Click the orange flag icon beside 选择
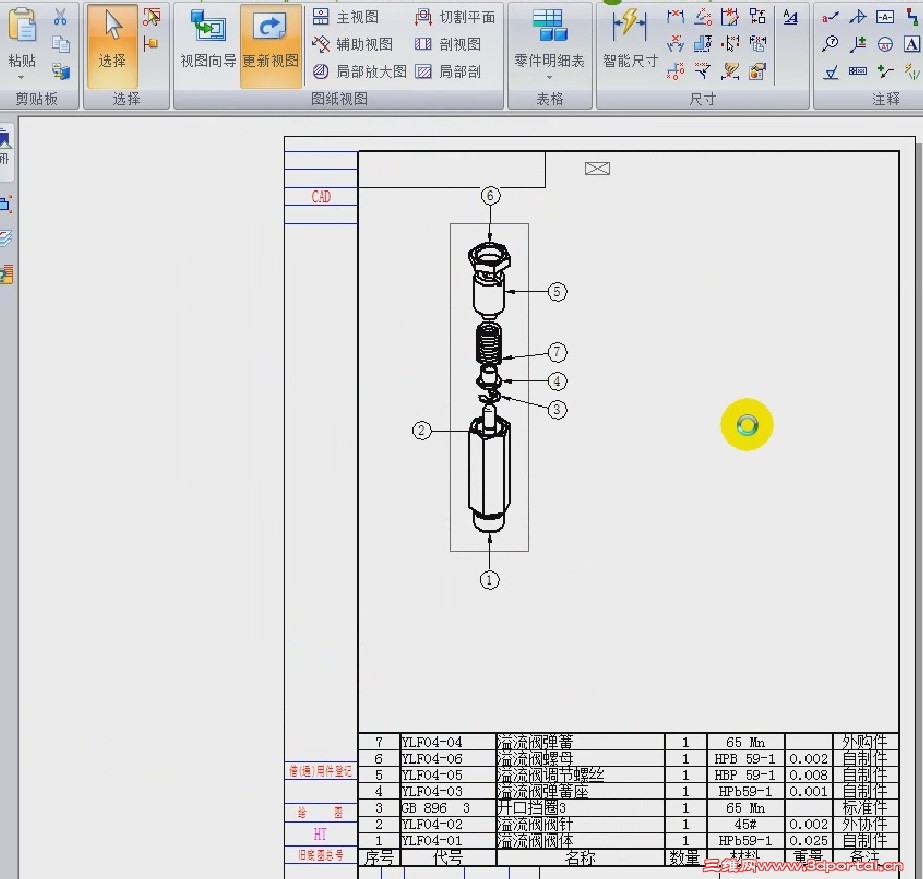Viewport: 923px width, 879px height. [x=151, y=44]
